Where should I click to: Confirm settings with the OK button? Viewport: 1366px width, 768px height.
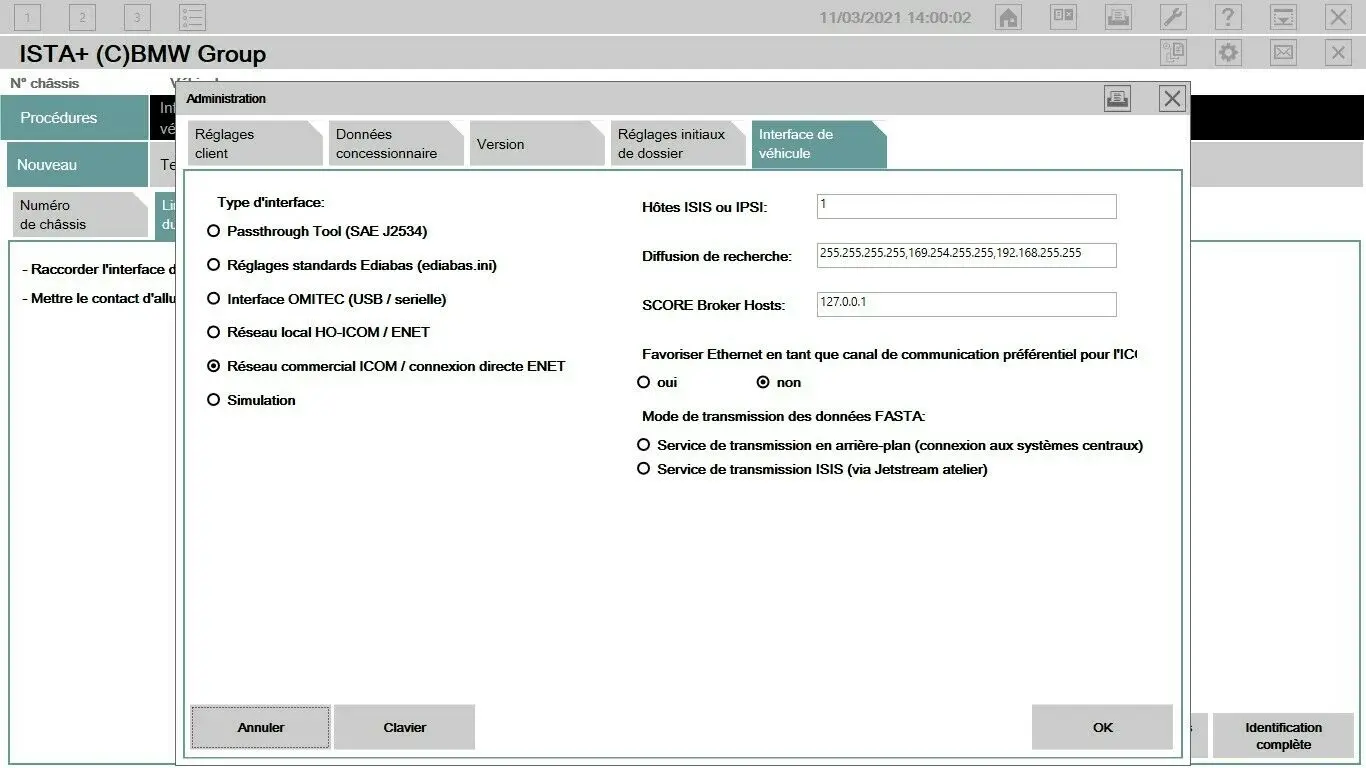click(1102, 727)
